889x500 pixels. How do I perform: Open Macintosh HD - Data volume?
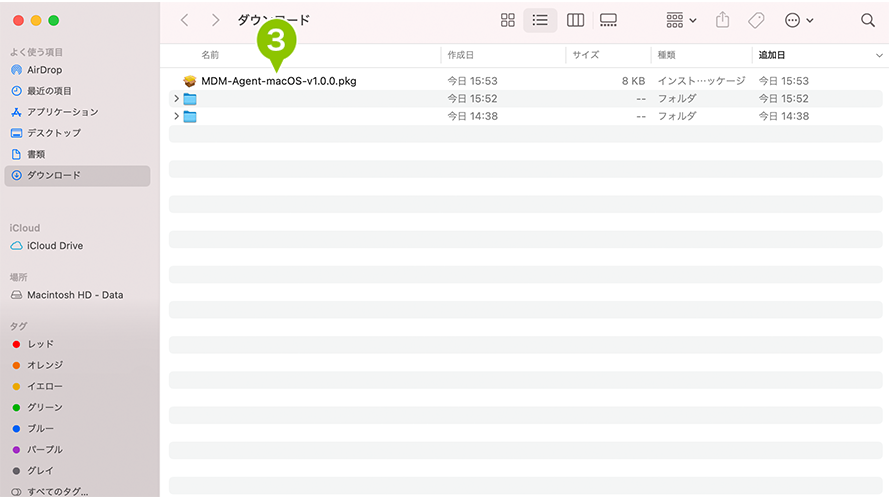pyautogui.click(x=78, y=295)
